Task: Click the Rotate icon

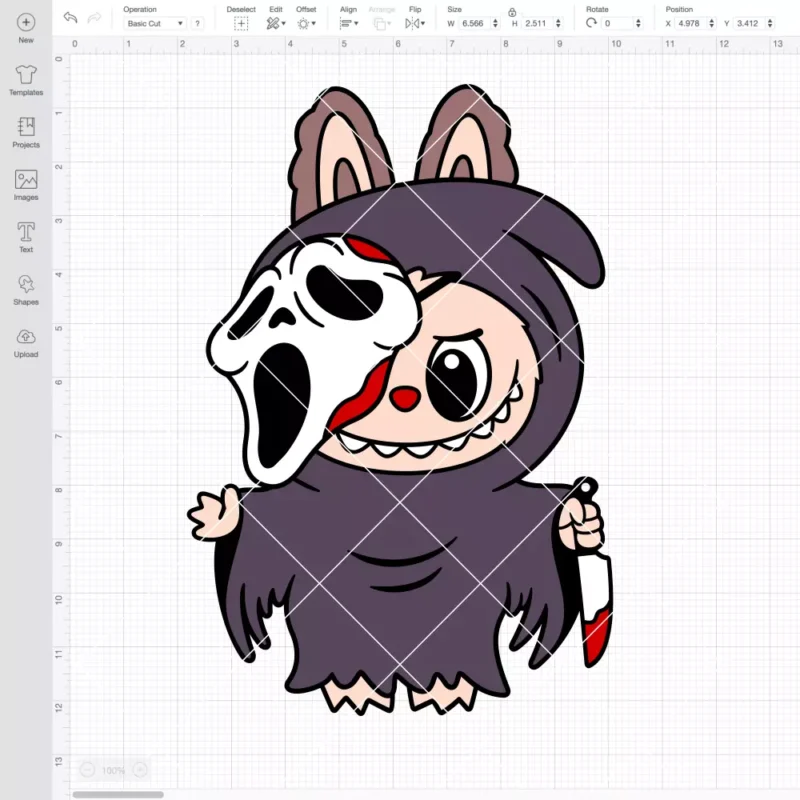Action: coord(591,23)
